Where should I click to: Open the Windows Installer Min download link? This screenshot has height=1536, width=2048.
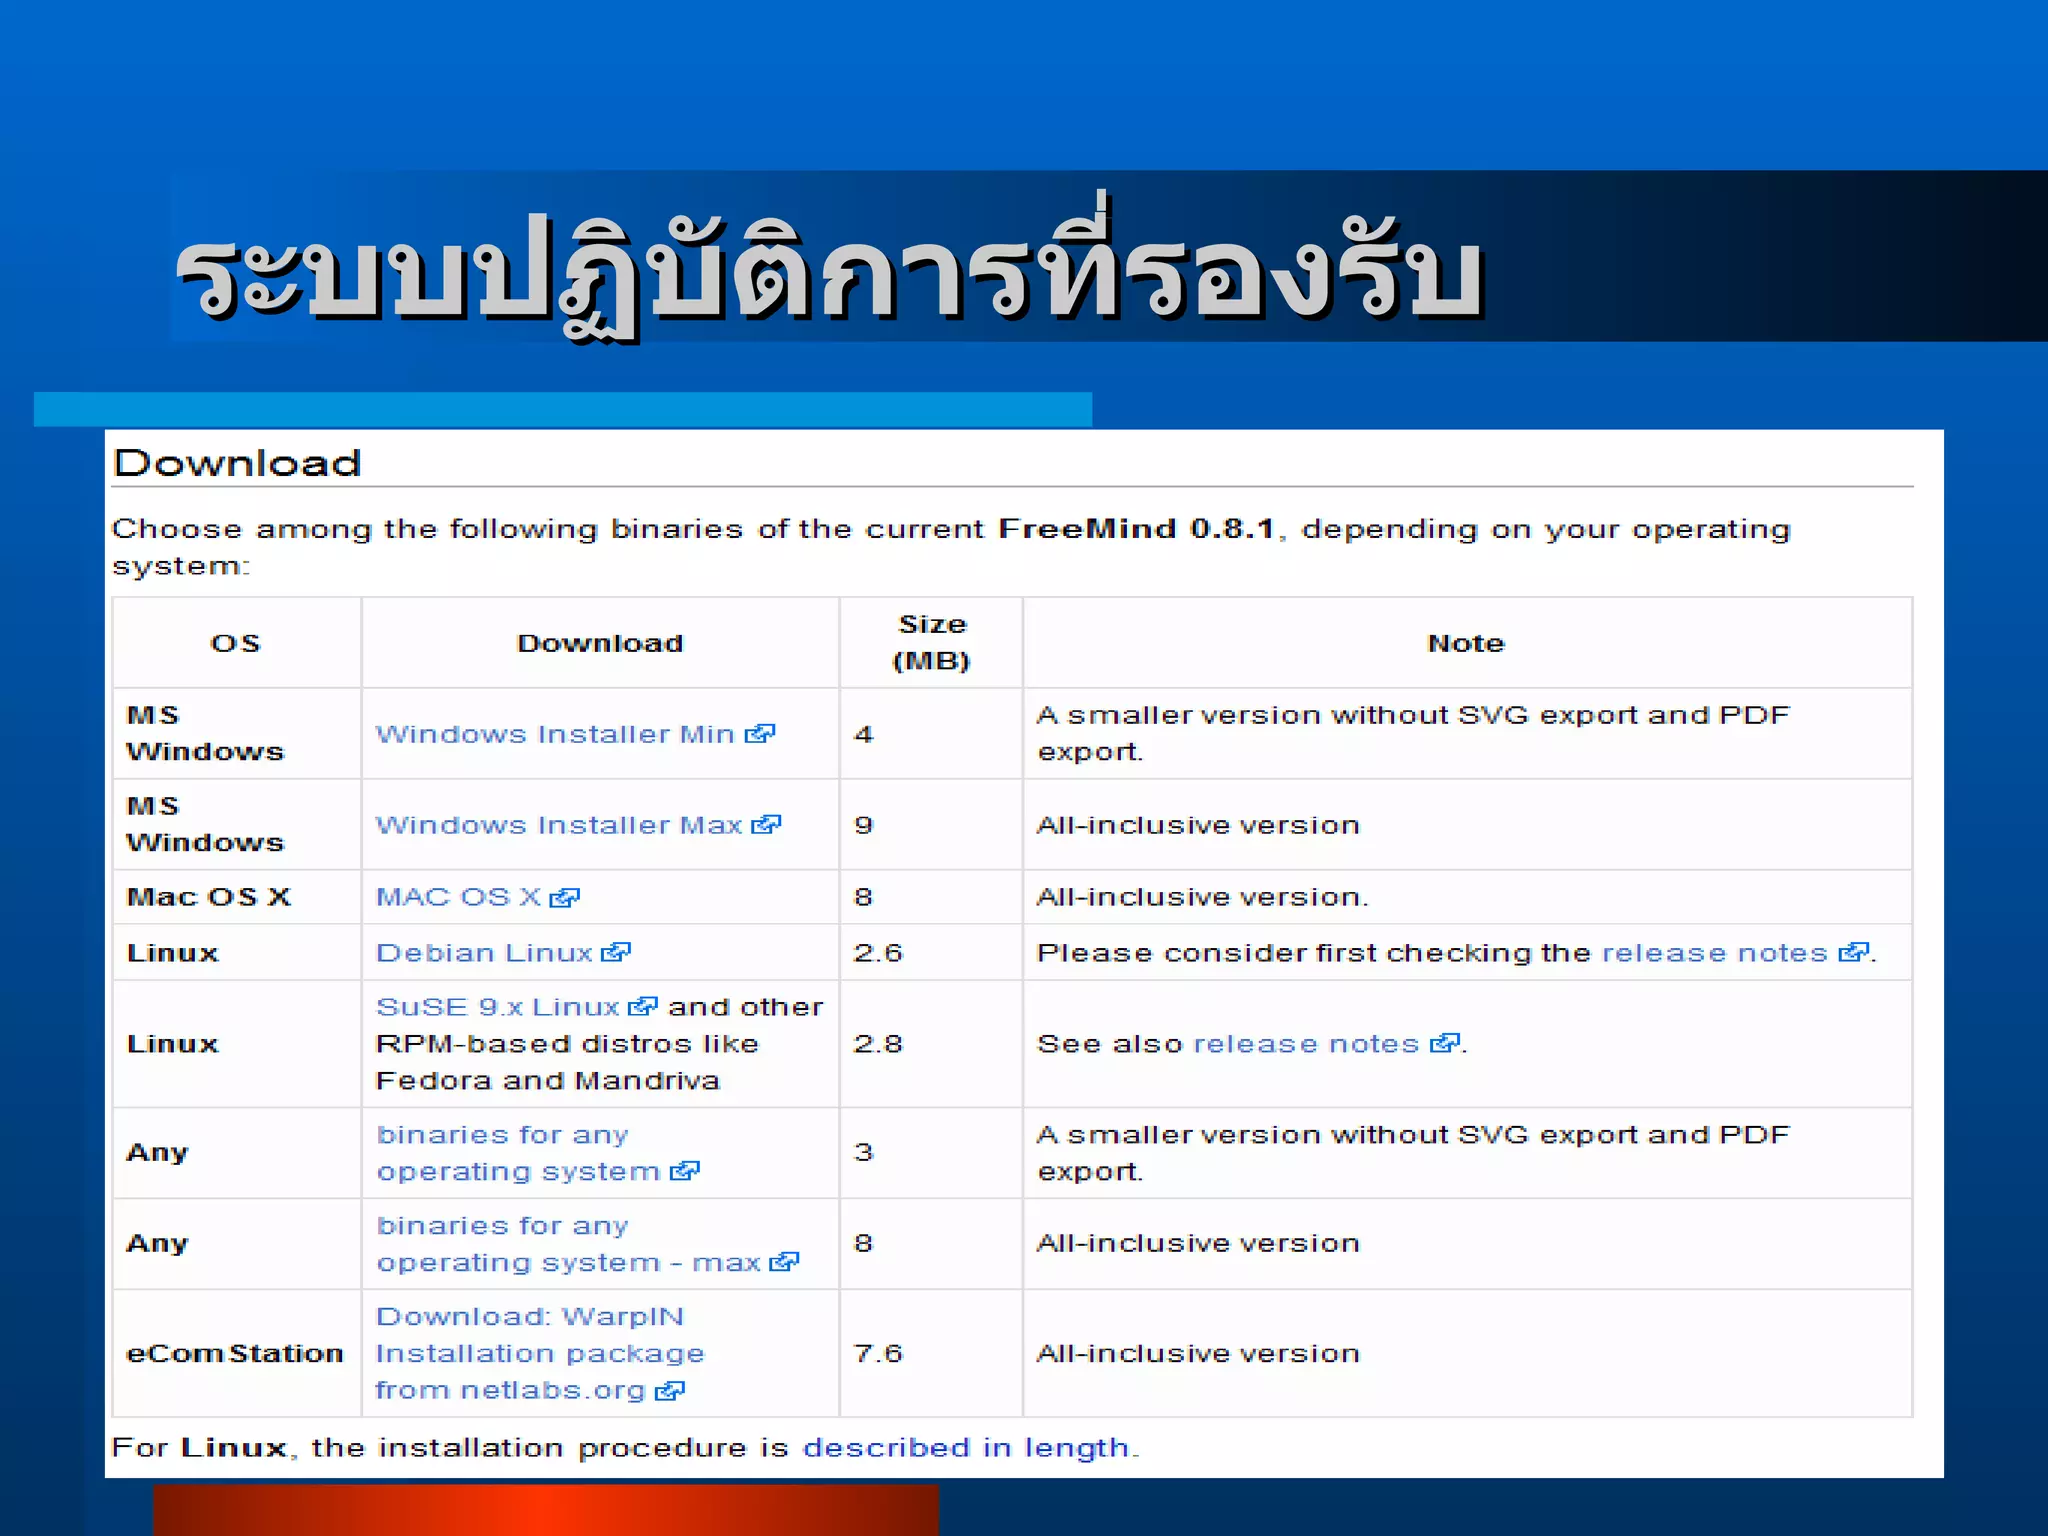[x=555, y=734]
